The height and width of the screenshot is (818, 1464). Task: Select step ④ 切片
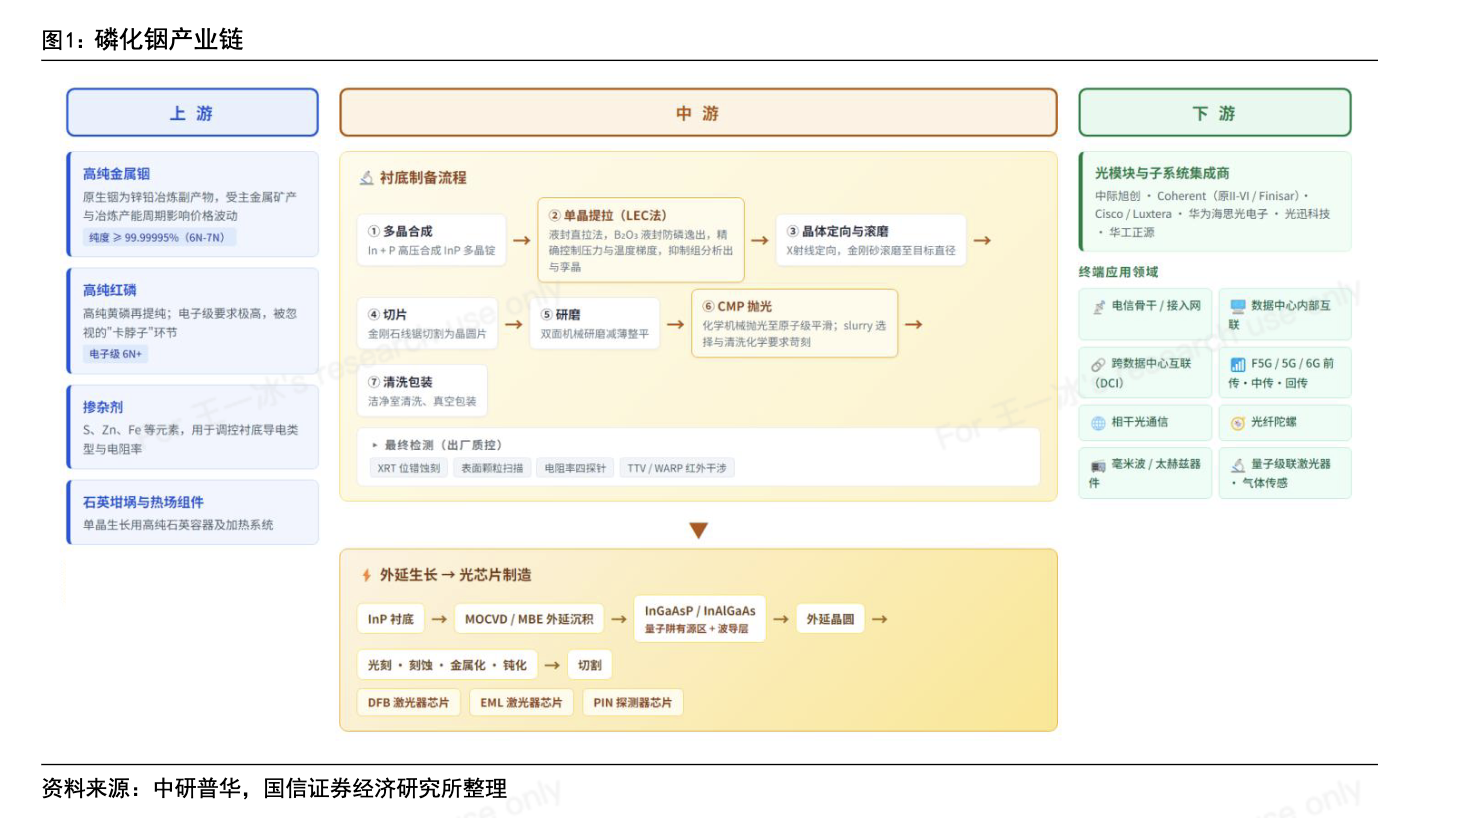(x=427, y=323)
